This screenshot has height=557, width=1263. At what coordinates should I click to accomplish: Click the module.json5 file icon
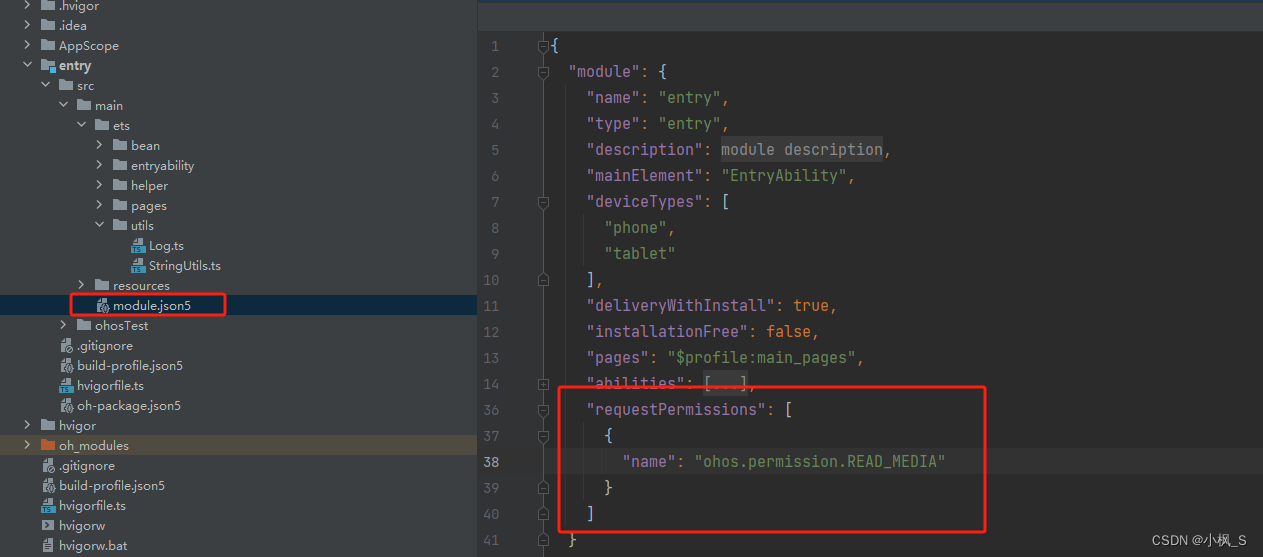pyautogui.click(x=103, y=305)
